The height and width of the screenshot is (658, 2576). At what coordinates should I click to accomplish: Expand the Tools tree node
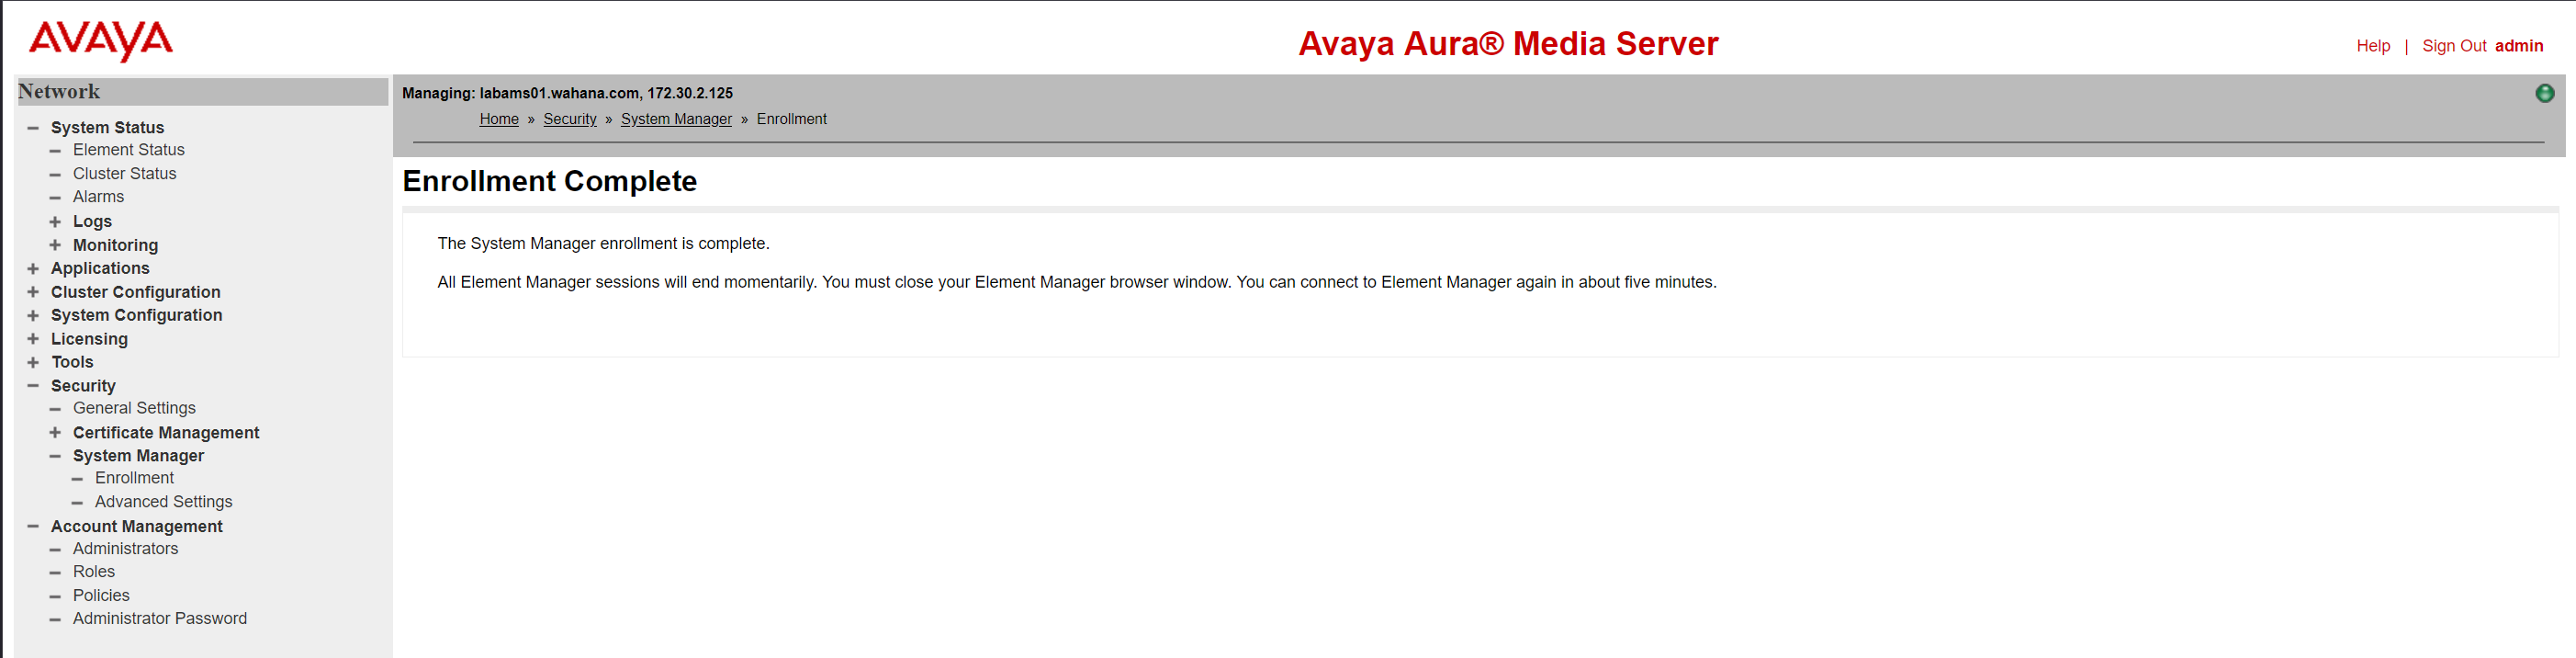point(33,362)
